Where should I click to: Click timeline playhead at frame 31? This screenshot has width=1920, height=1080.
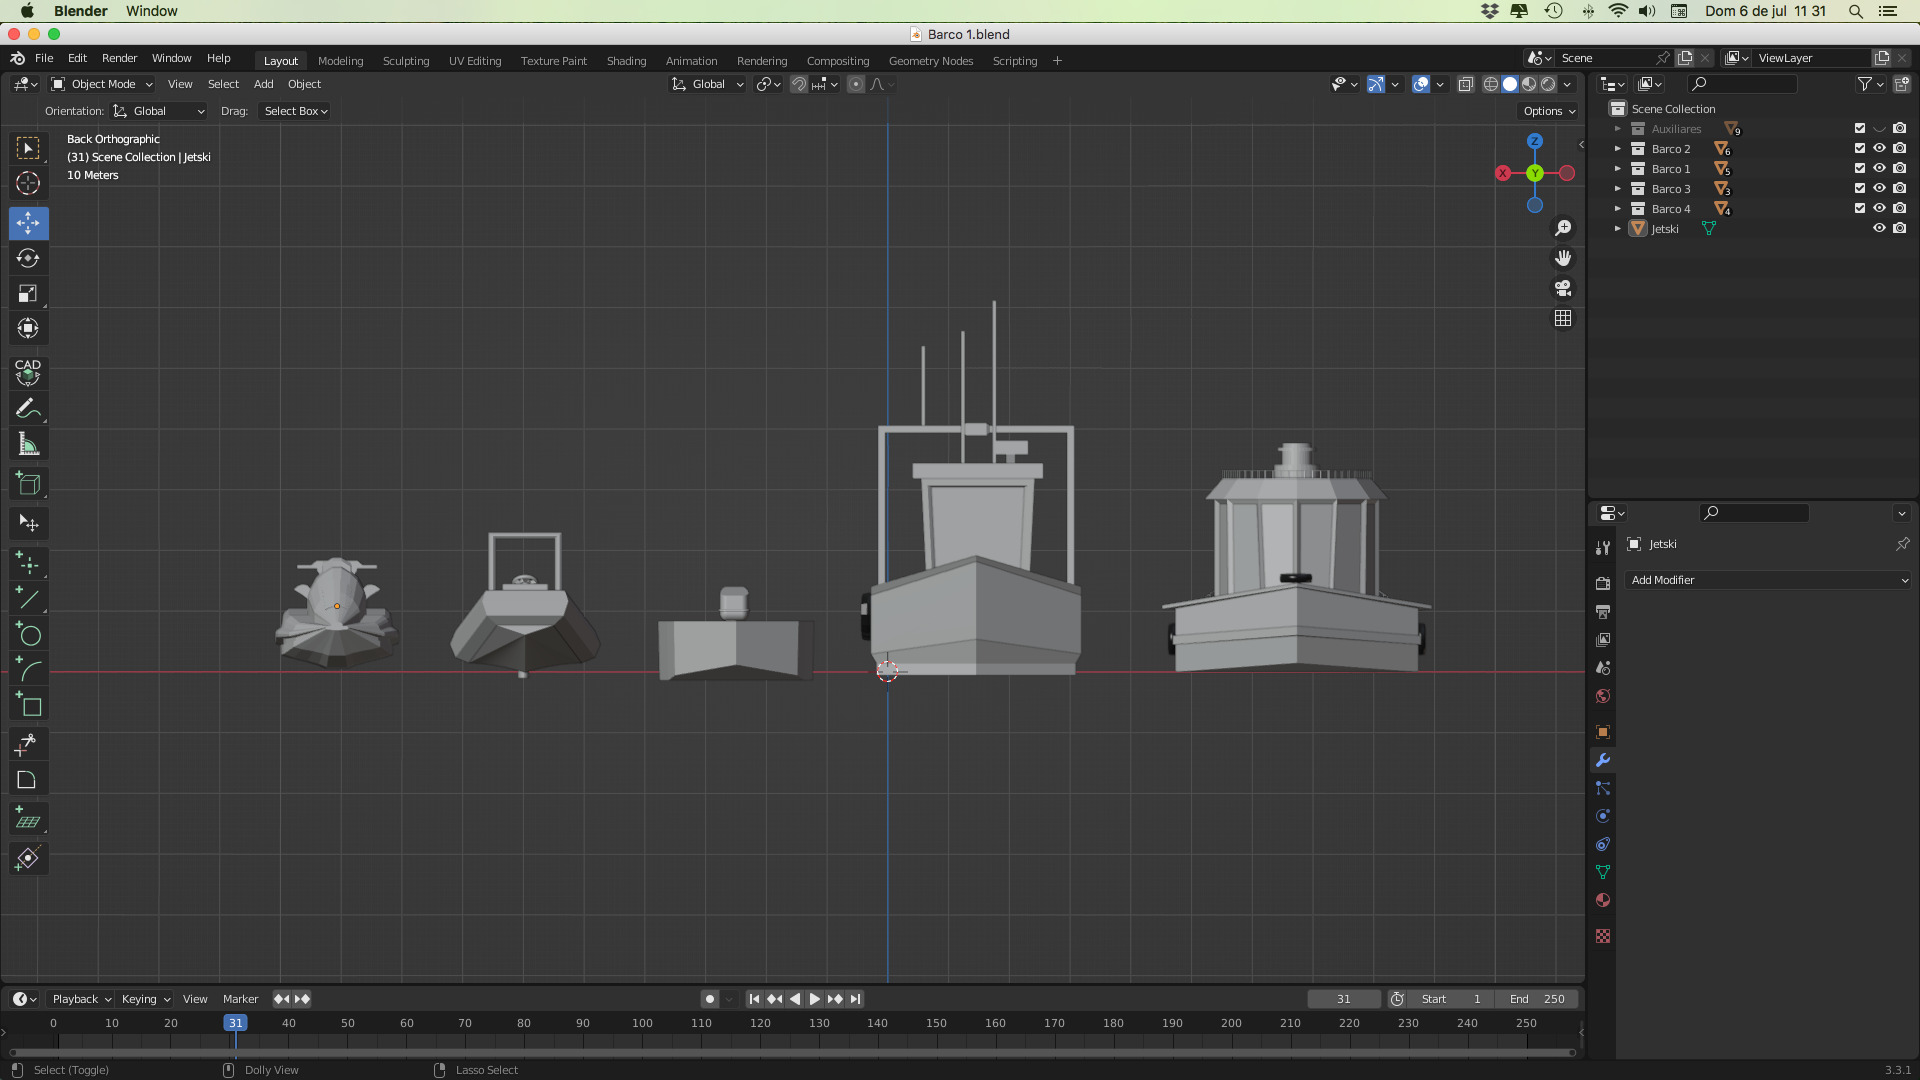pos(235,1023)
